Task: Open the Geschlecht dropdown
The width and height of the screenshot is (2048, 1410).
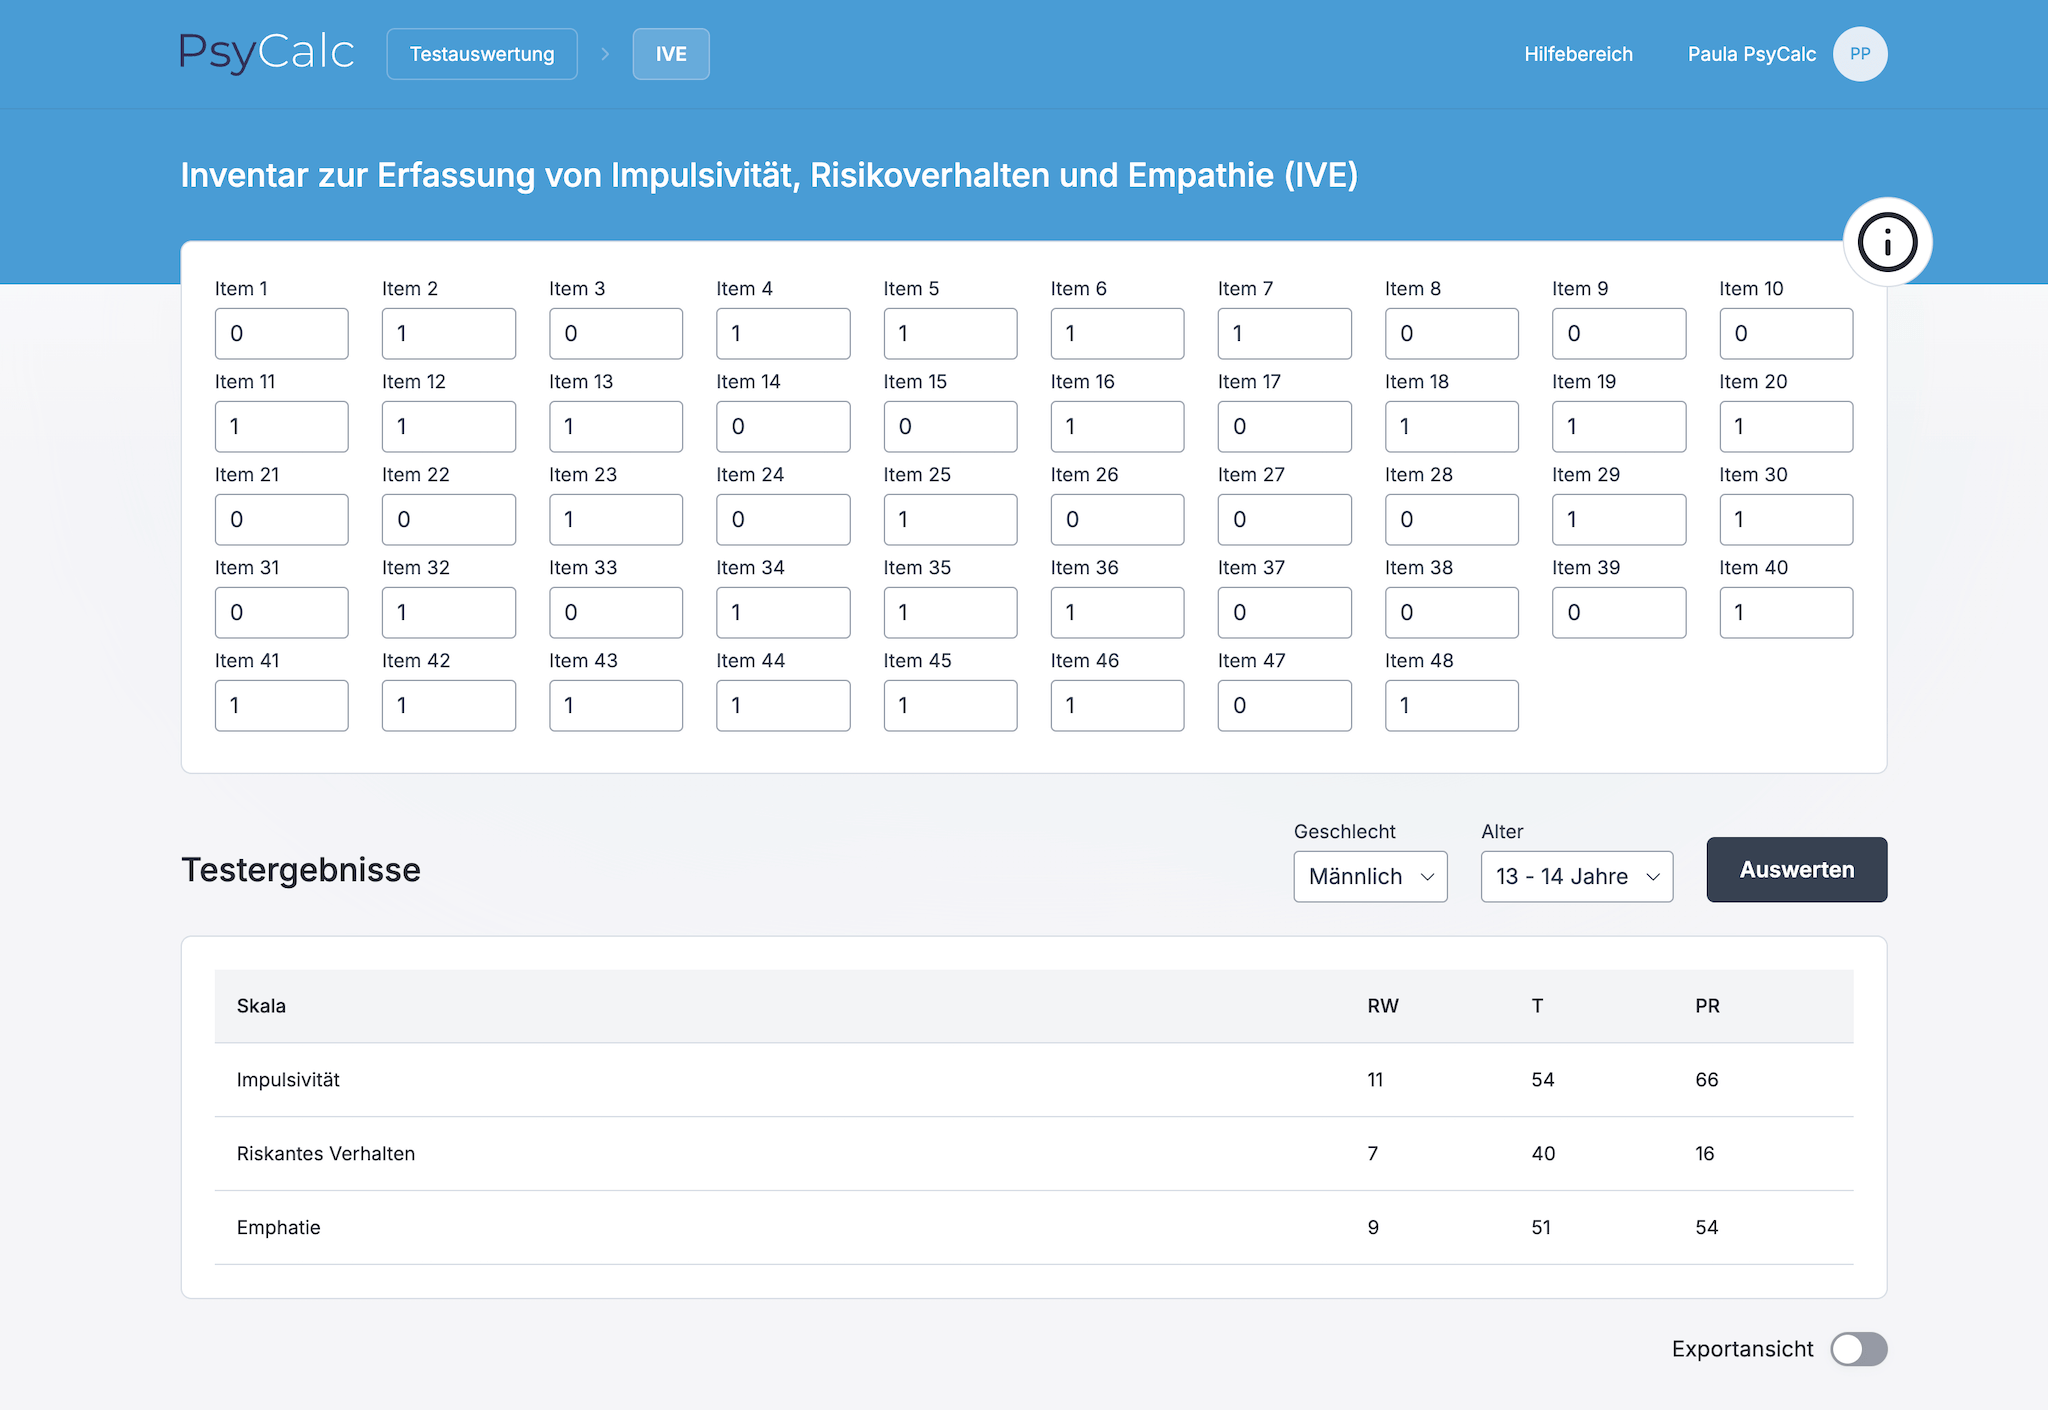Action: pyautogui.click(x=1370, y=876)
